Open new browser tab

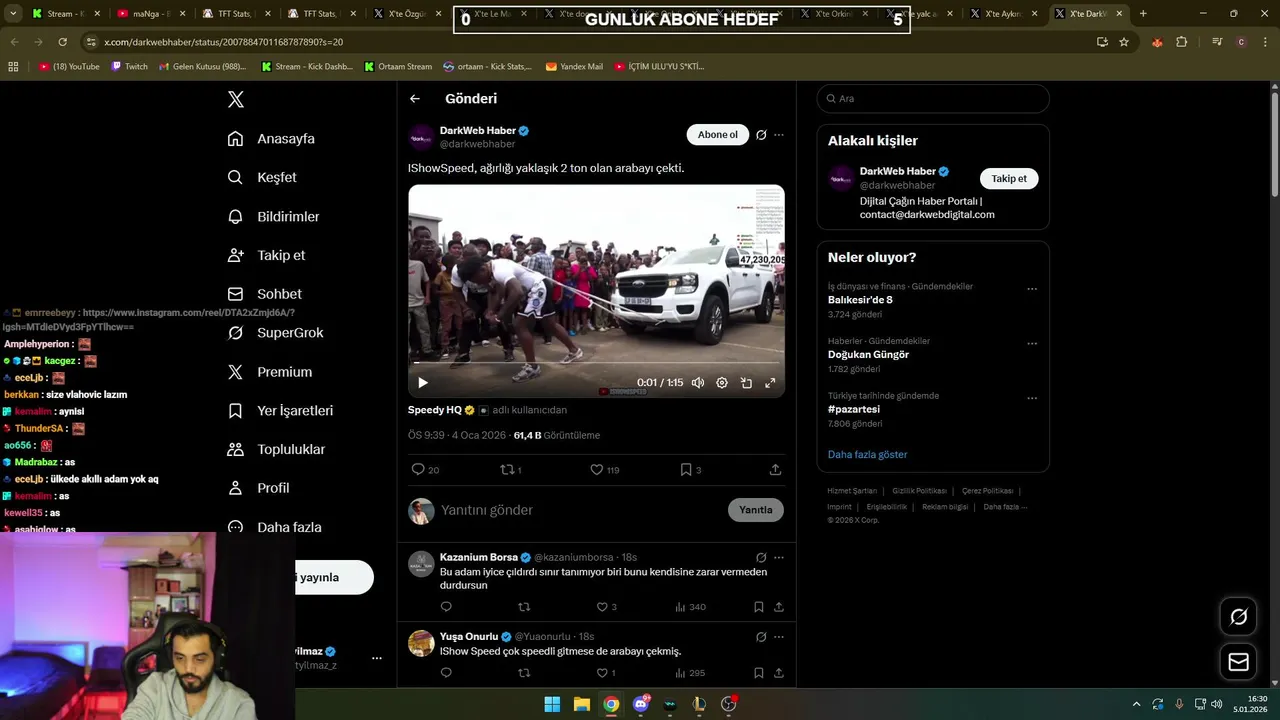(x=1143, y=14)
